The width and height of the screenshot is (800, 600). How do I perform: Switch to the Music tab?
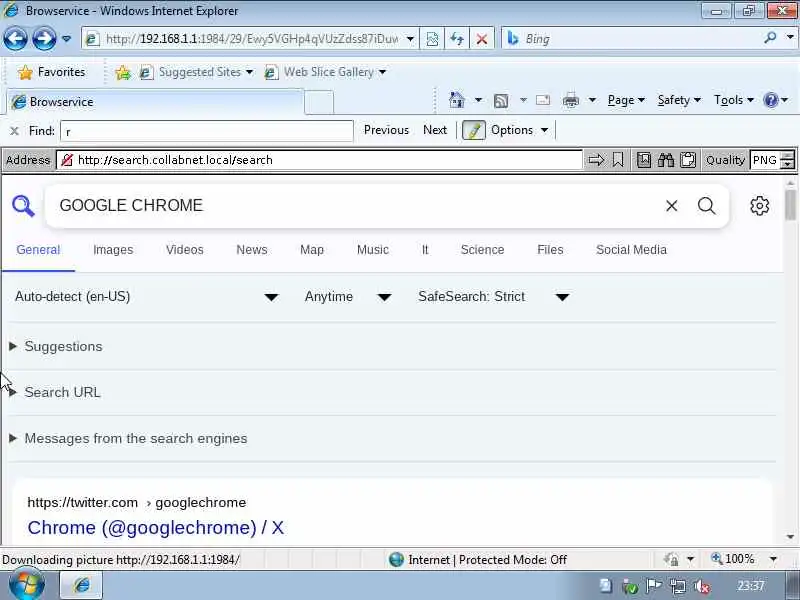pyautogui.click(x=372, y=250)
